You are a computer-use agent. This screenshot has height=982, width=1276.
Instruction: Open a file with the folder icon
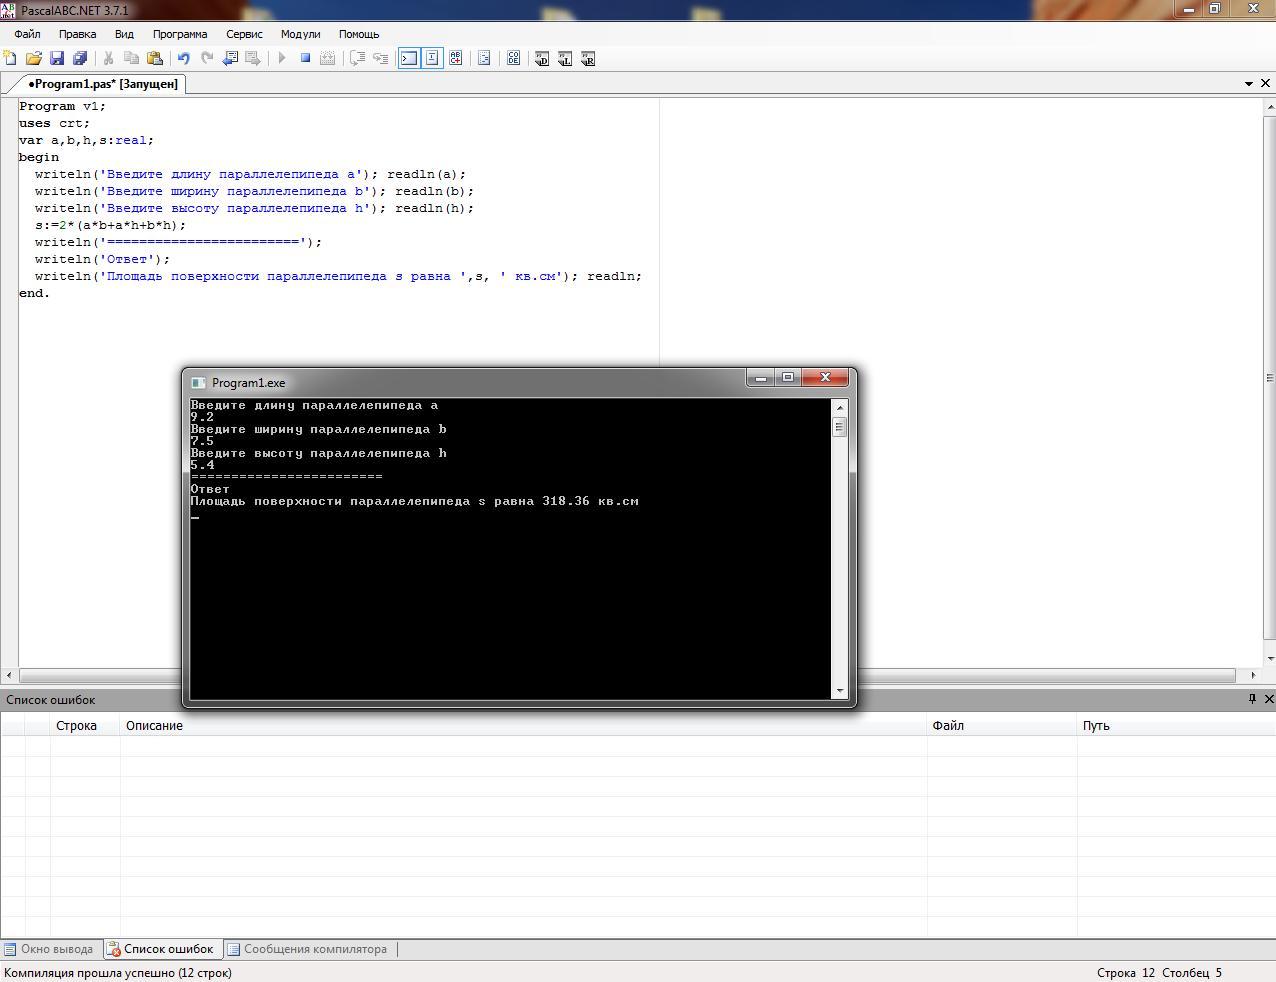point(33,58)
